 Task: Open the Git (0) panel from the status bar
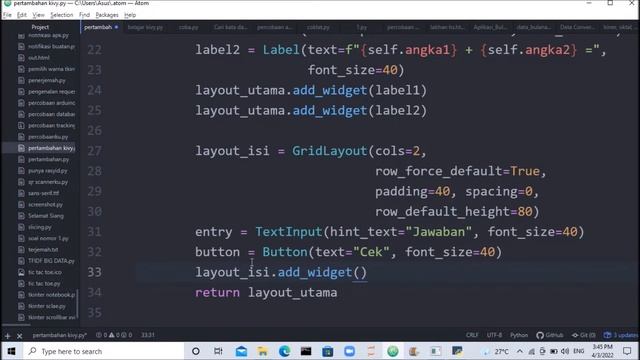(584, 335)
